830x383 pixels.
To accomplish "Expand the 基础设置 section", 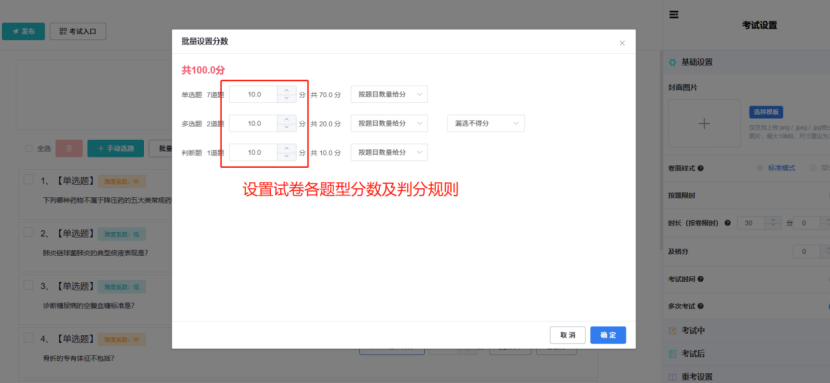I will [x=746, y=62].
